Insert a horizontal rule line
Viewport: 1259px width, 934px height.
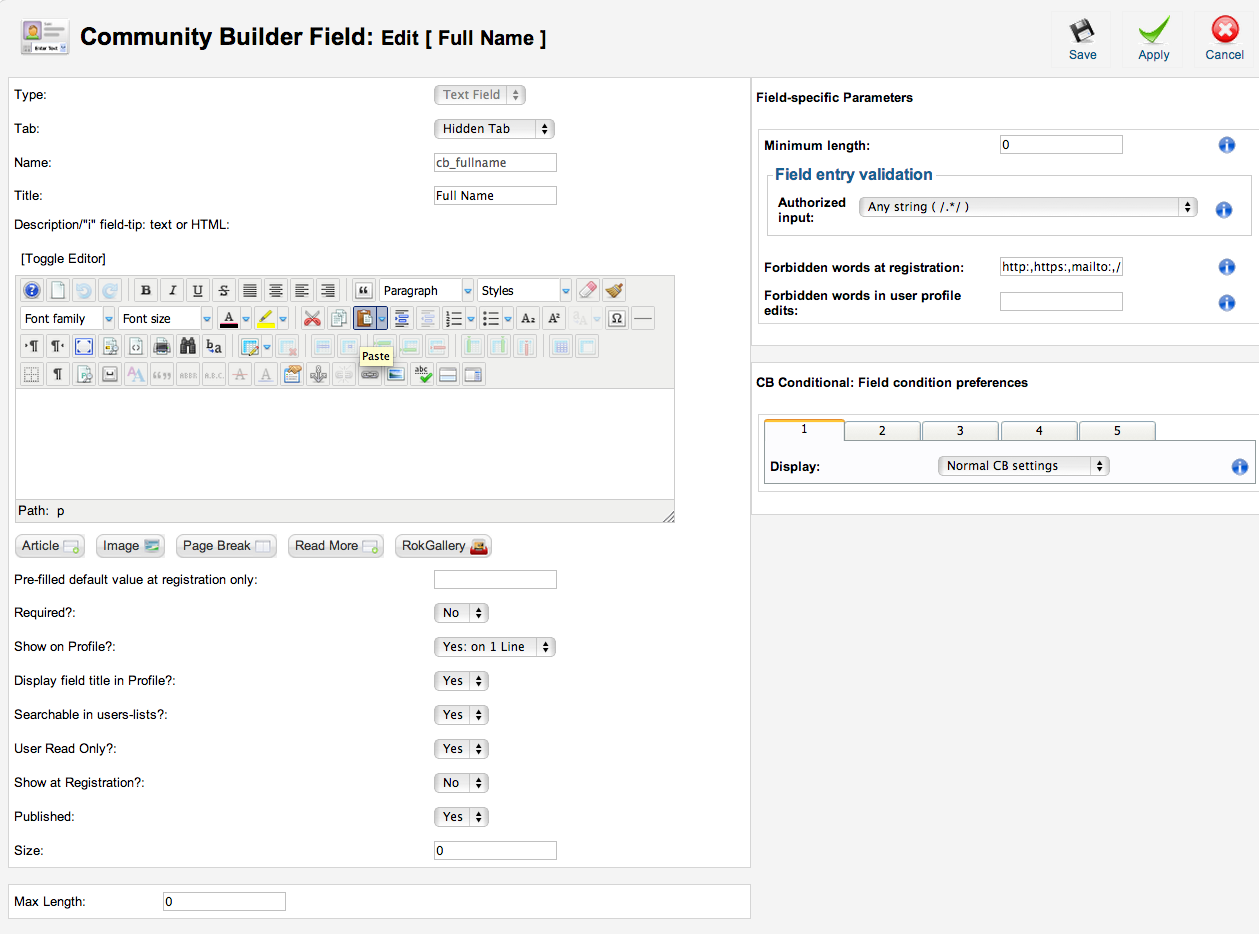[x=643, y=318]
